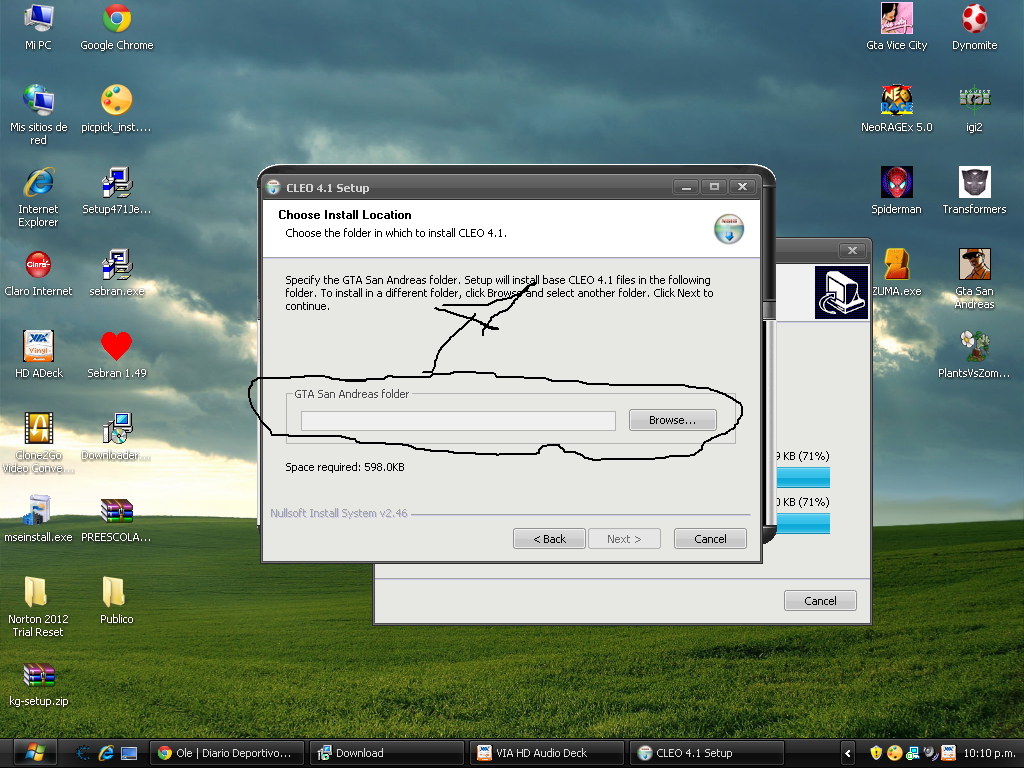1024x768 pixels.
Task: Select the sebran.exe desktop icon
Action: pos(117,272)
